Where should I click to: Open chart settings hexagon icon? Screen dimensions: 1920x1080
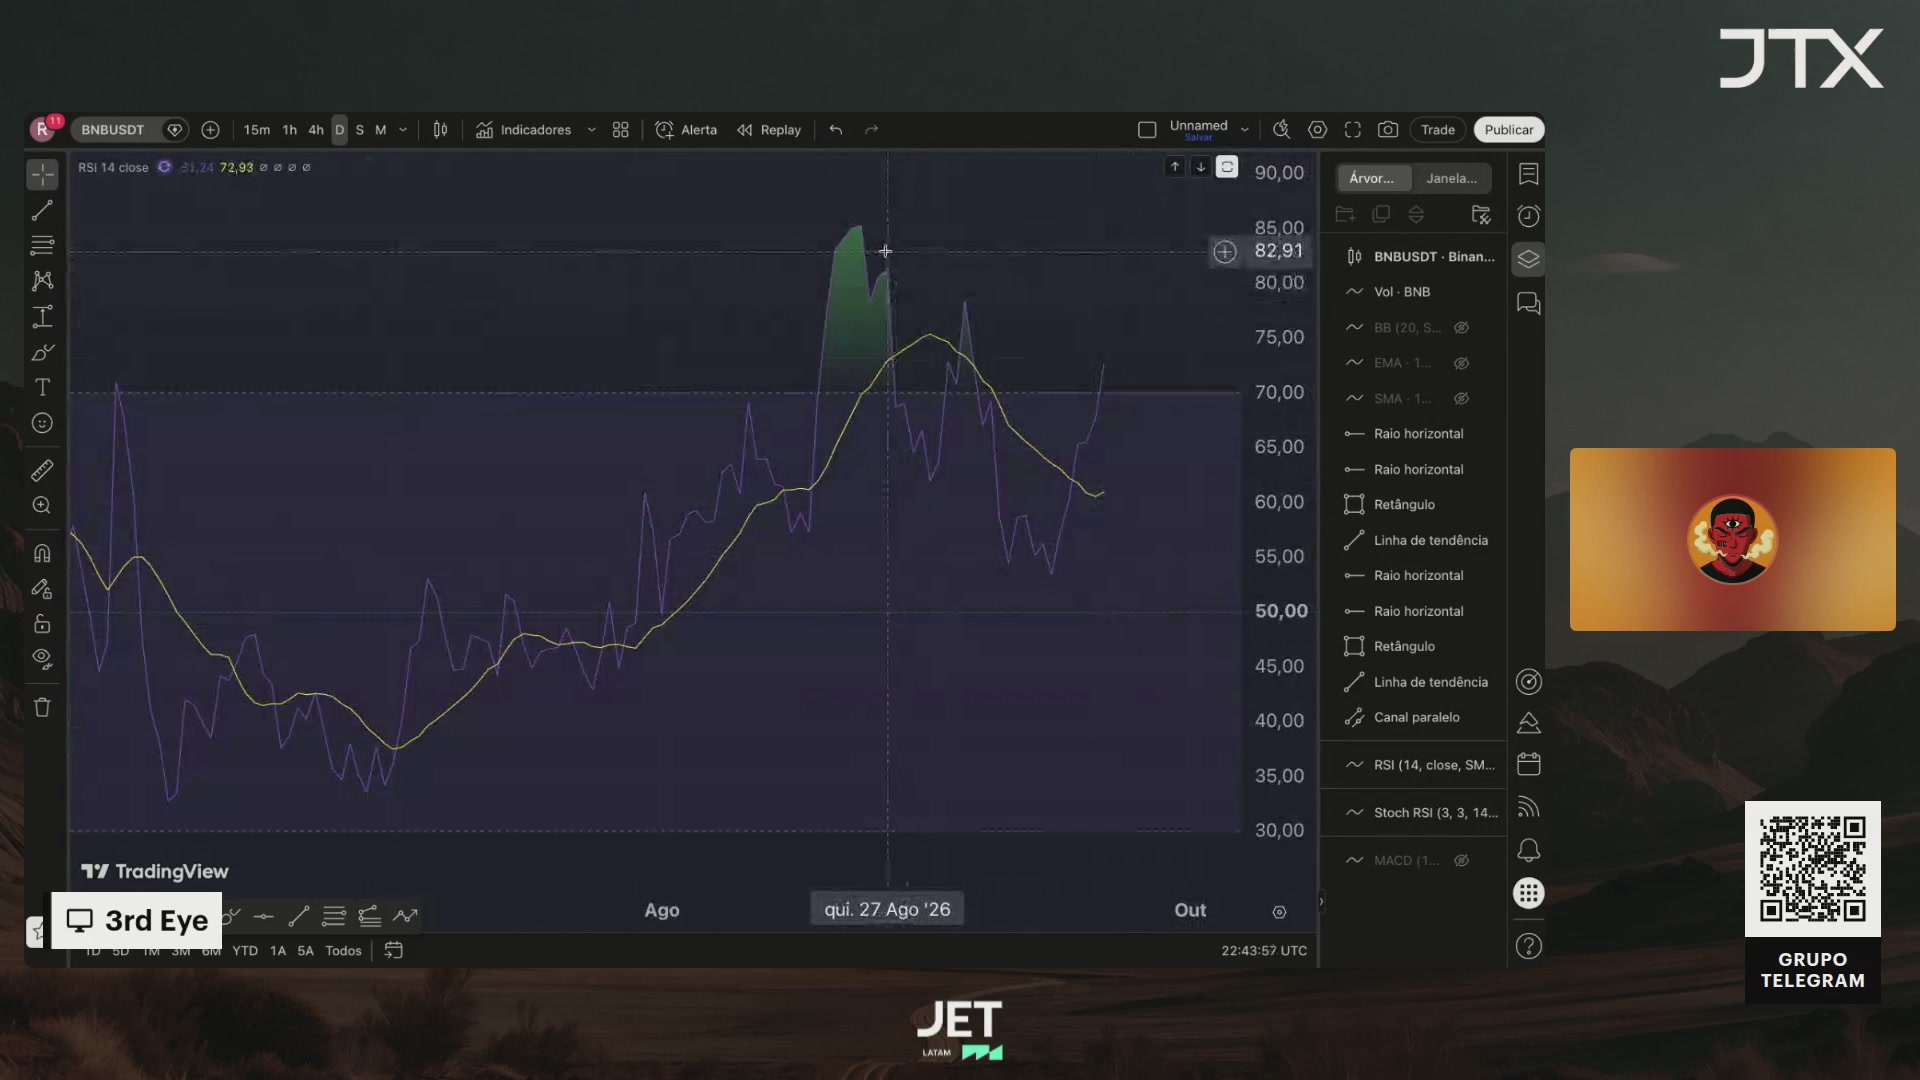[x=1317, y=130]
